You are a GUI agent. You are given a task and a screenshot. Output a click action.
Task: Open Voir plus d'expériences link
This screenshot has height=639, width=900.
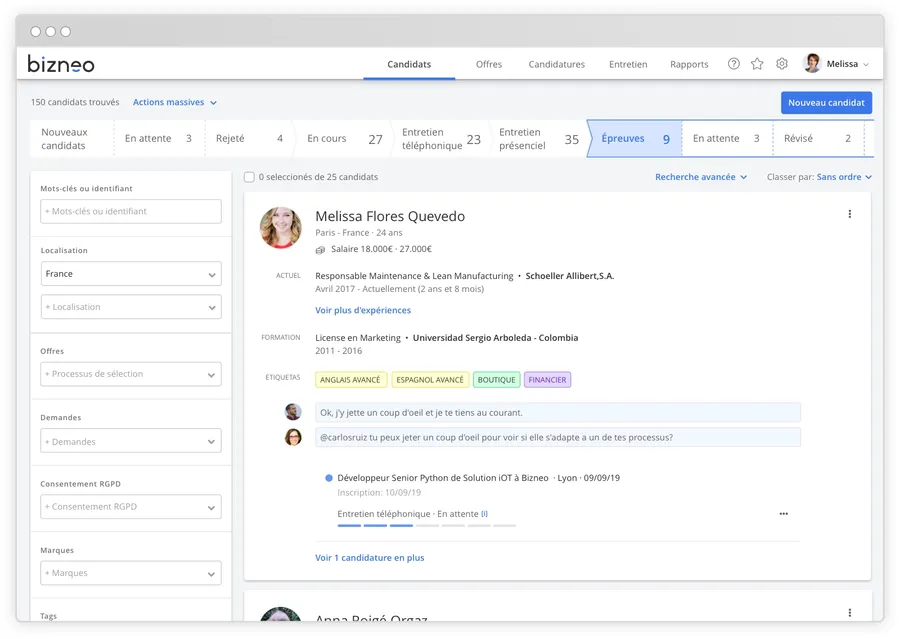(363, 310)
